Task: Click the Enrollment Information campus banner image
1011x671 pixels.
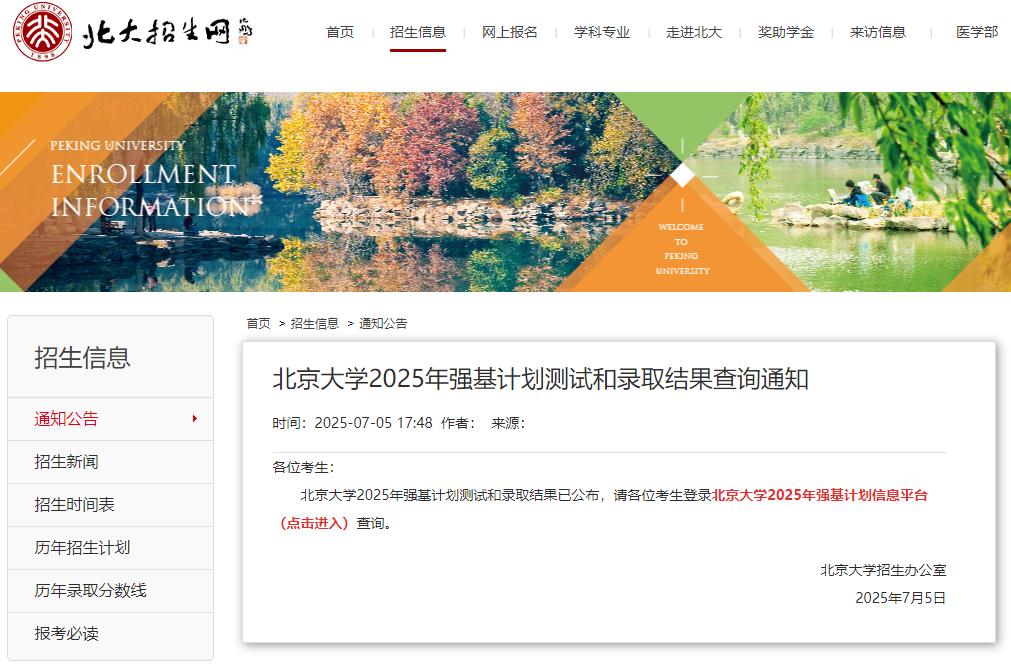Action: click(x=505, y=192)
